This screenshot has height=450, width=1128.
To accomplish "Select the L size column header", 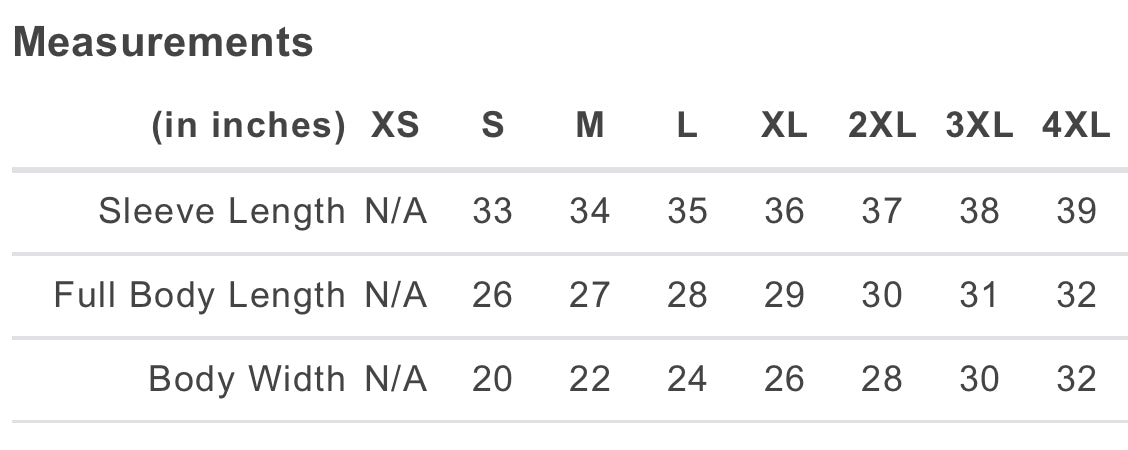I will pyautogui.click(x=686, y=126).
